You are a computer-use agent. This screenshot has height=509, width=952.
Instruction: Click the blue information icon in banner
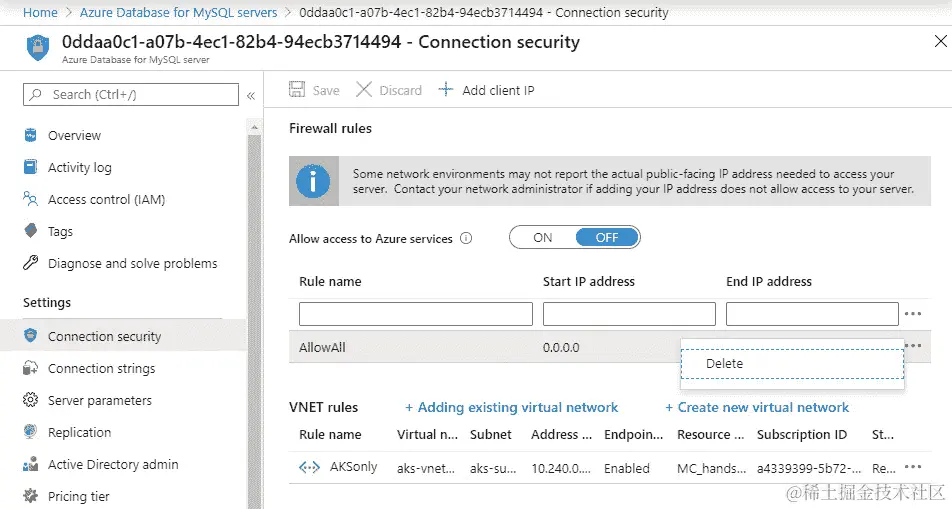(x=313, y=181)
